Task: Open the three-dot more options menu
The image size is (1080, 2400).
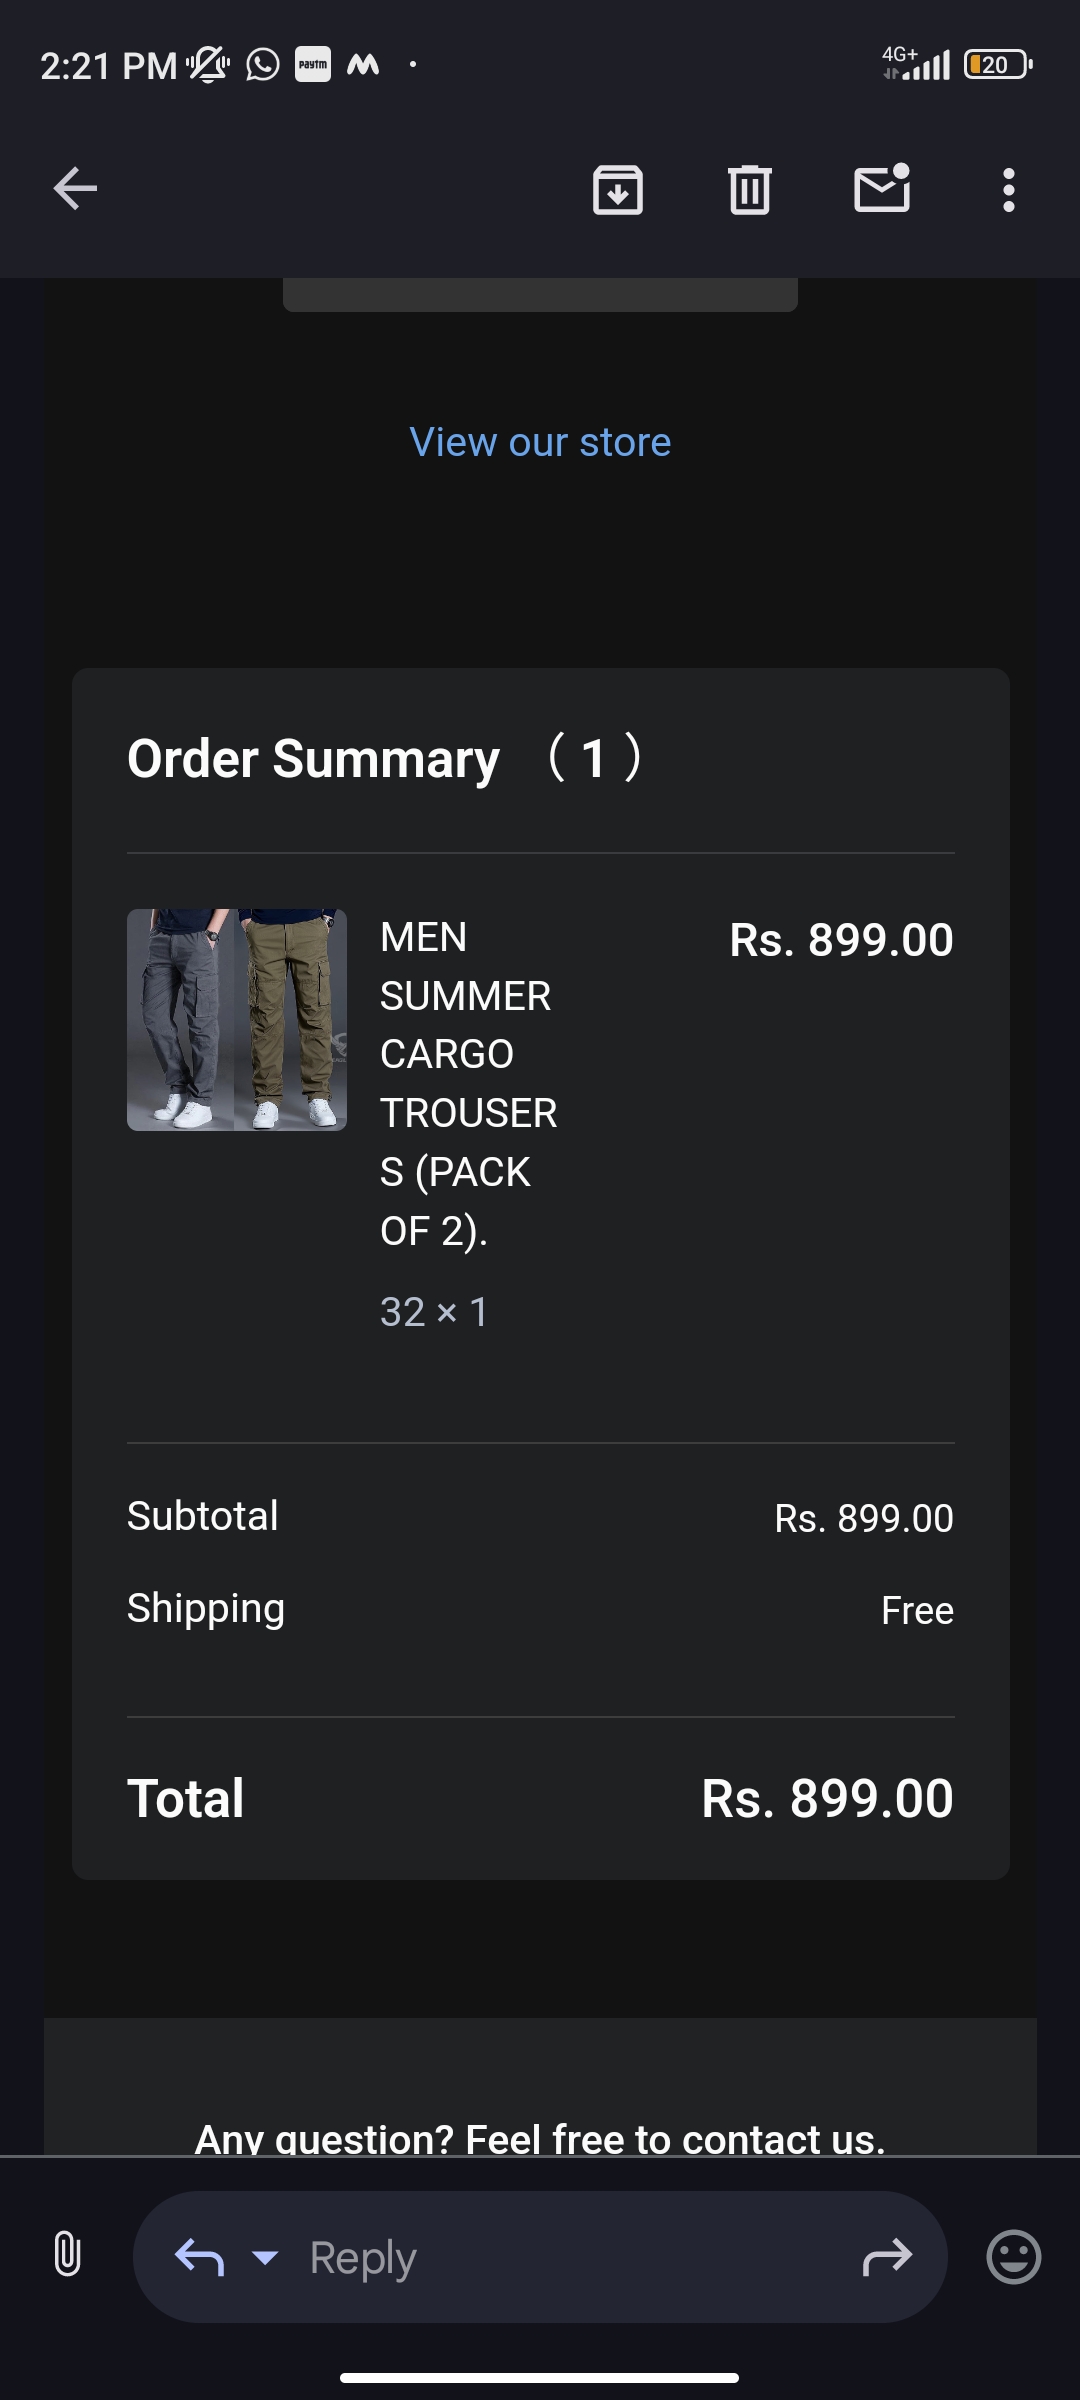Action: (x=1008, y=189)
